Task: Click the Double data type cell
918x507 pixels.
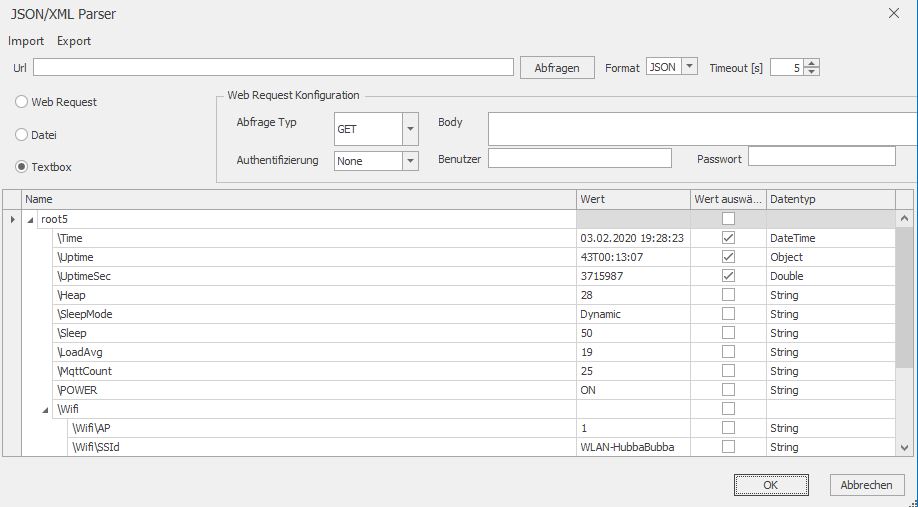Action: tap(831, 276)
